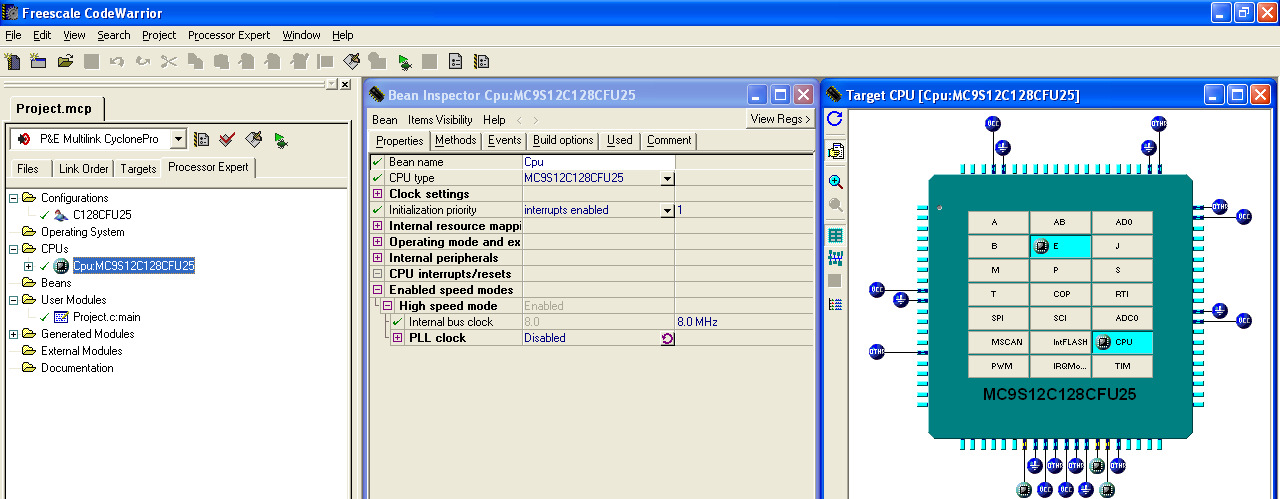Screen dimensions: 1280x499
Task: Toggle the checkmark next to Internal bus clock
Action: (397, 322)
